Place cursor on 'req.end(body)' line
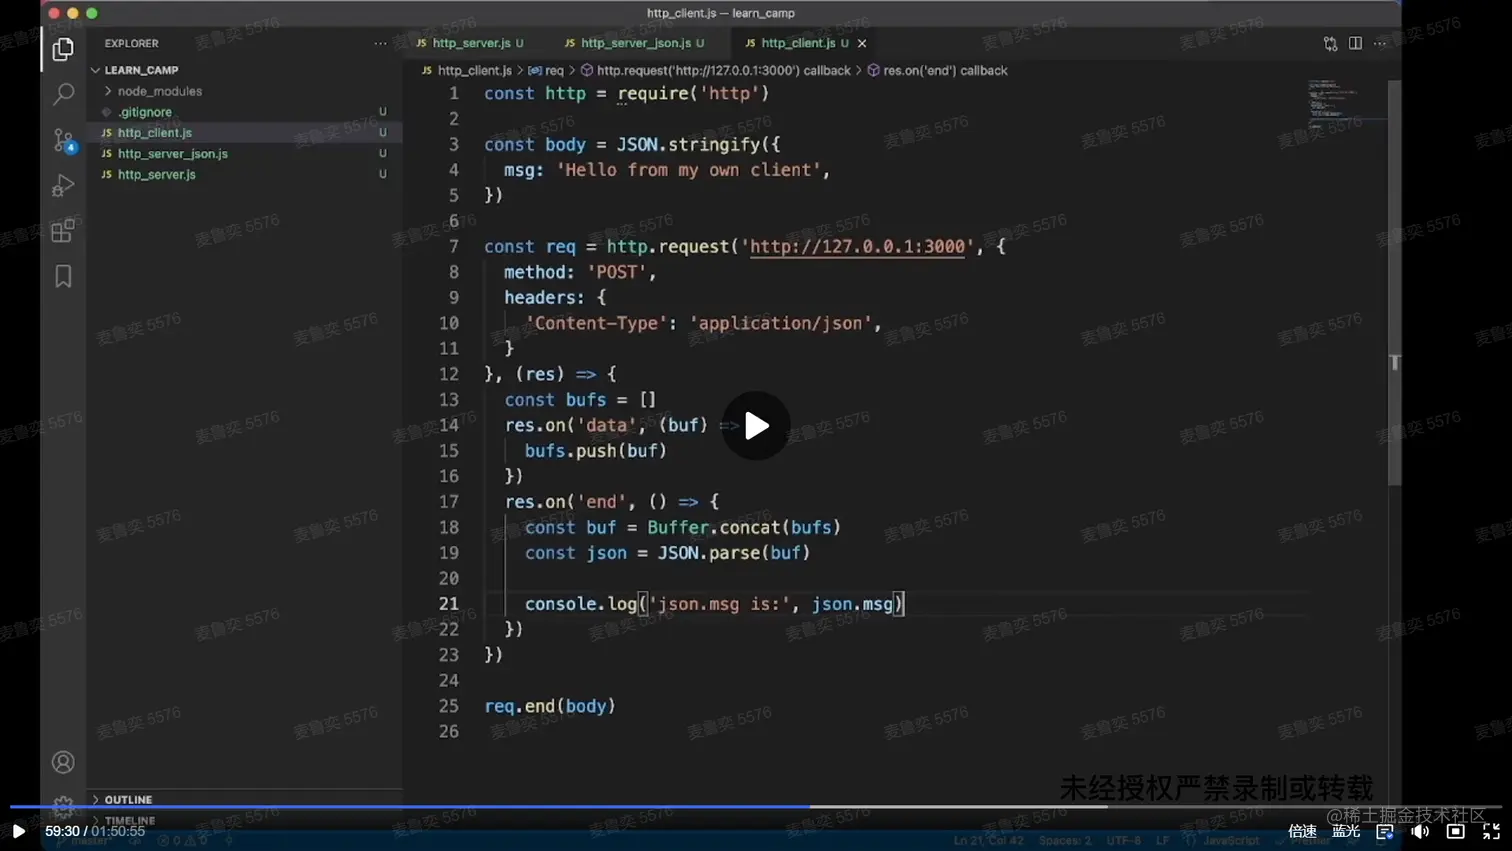1512x851 pixels. [x=550, y=706]
